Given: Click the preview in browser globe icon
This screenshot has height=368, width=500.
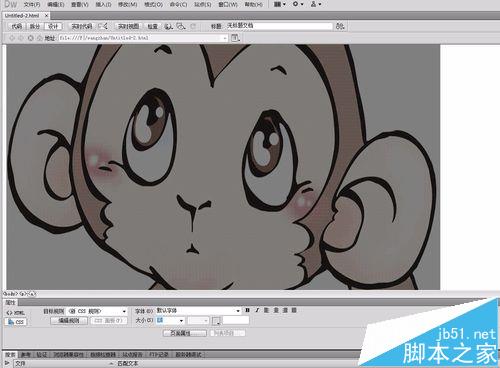Looking at the screenshot, I should click(x=169, y=26).
